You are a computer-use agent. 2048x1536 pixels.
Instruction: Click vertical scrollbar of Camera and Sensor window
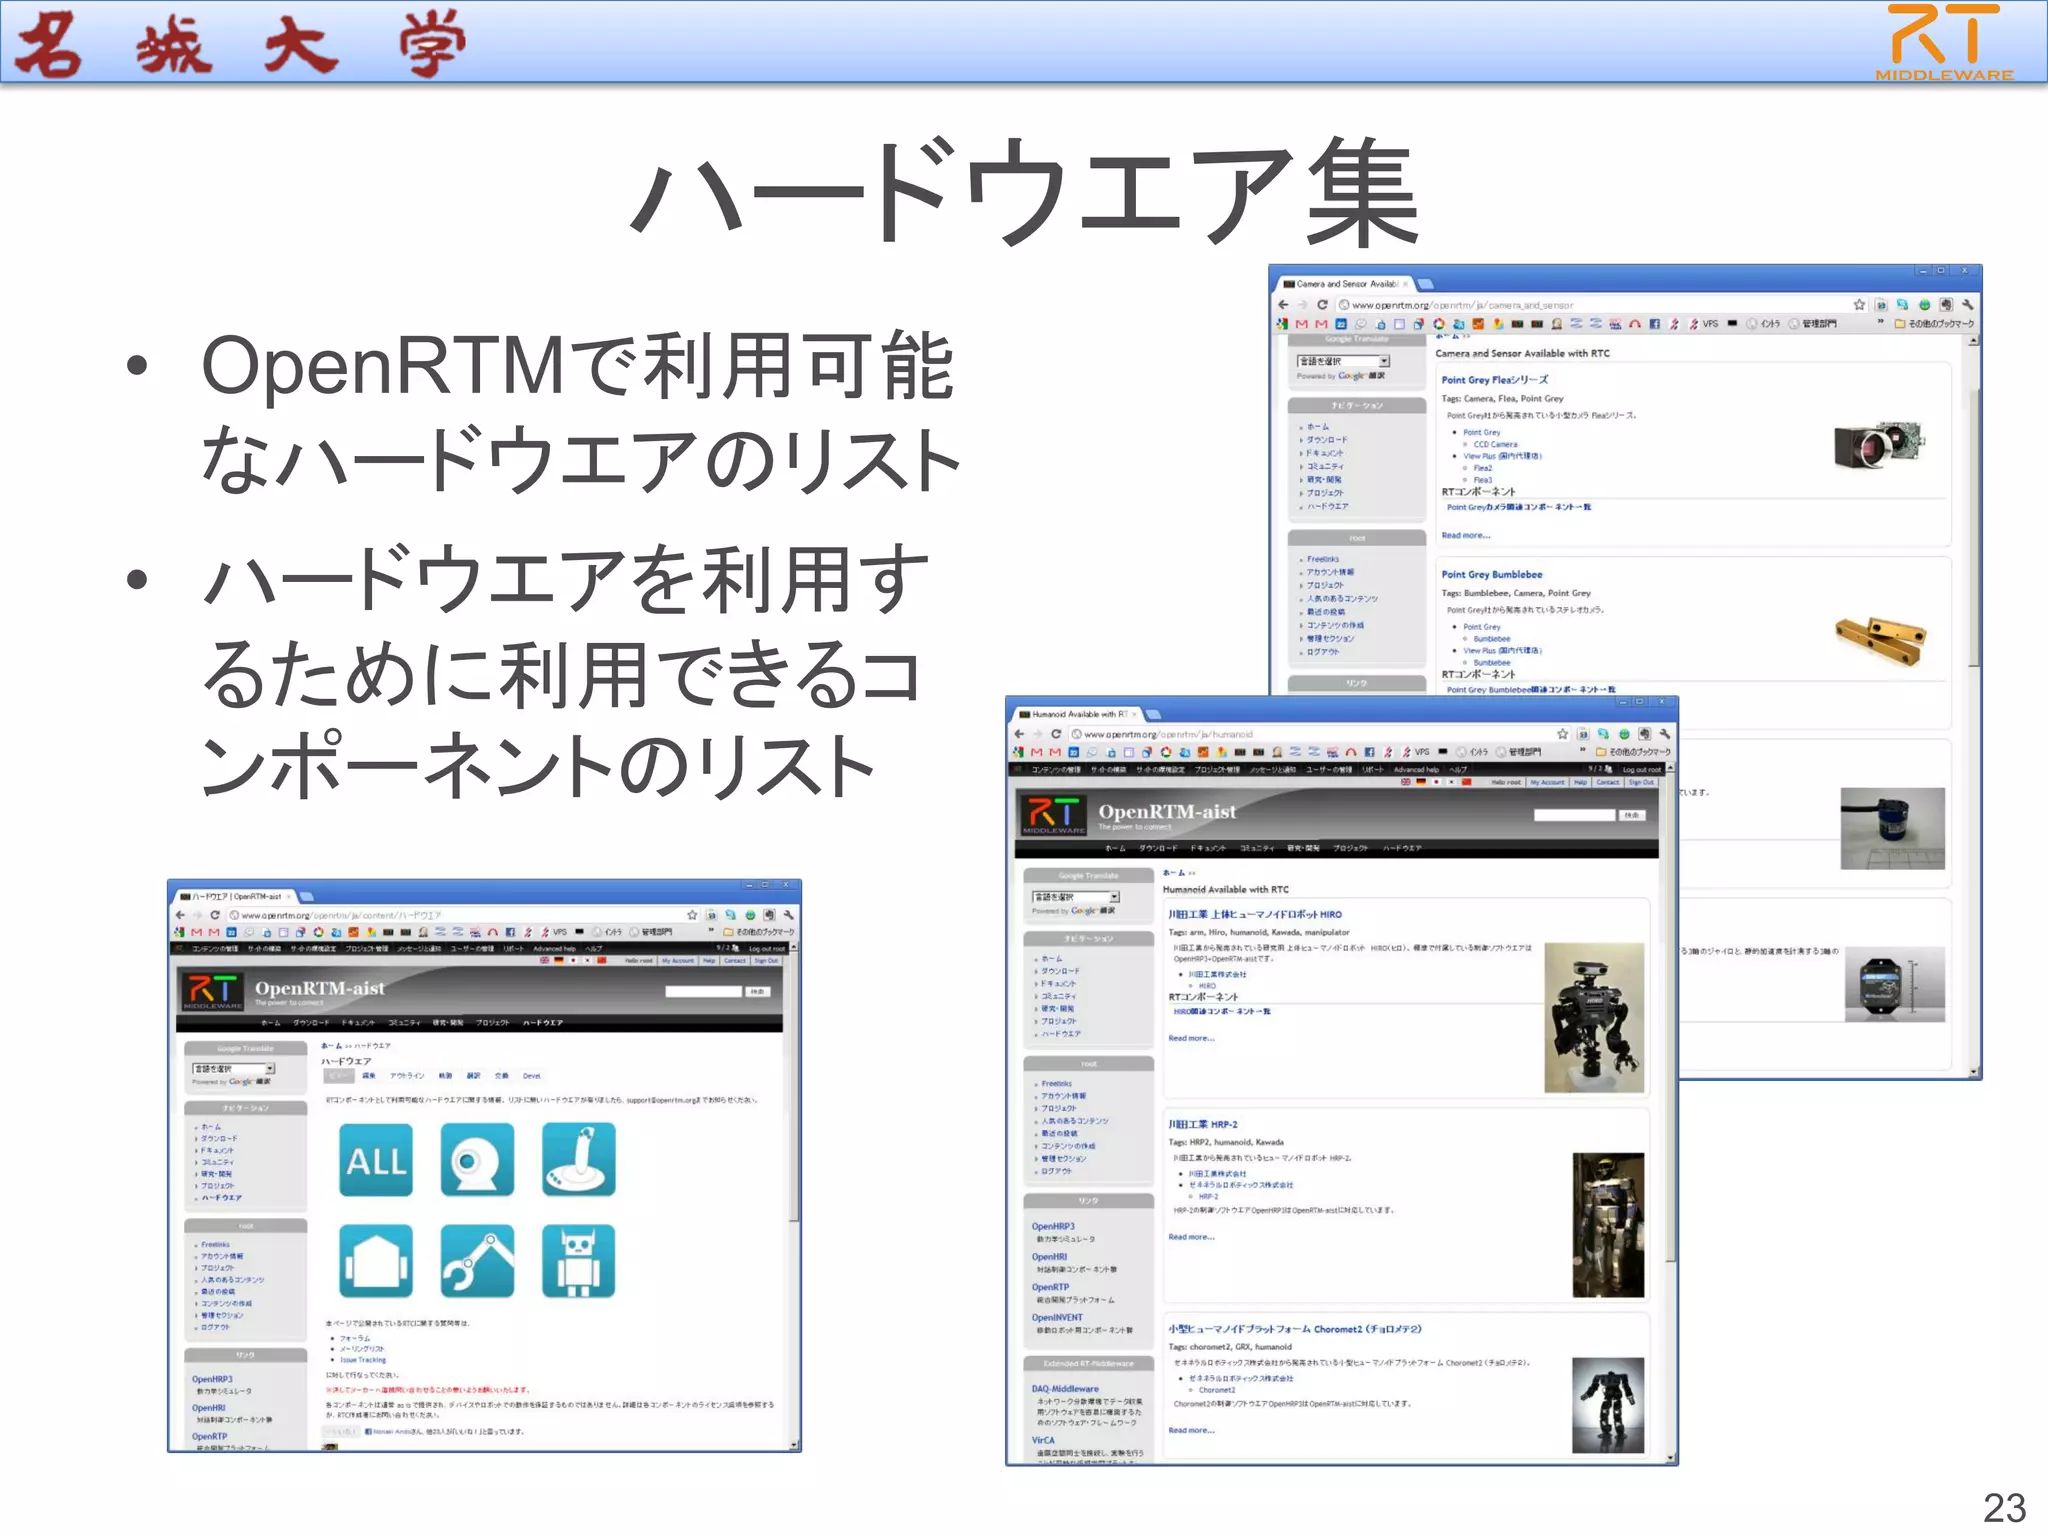pyautogui.click(x=1974, y=708)
